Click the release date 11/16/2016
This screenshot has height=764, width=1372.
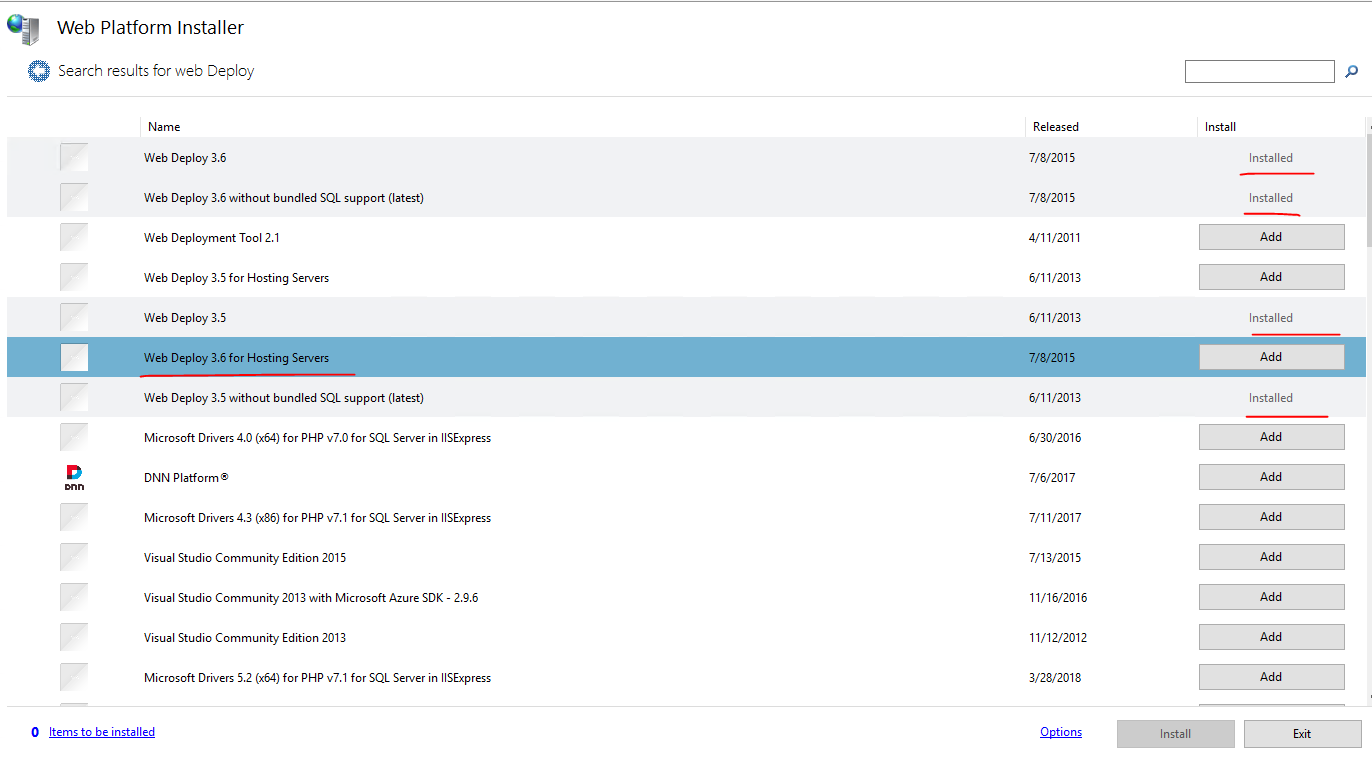pyautogui.click(x=1060, y=598)
